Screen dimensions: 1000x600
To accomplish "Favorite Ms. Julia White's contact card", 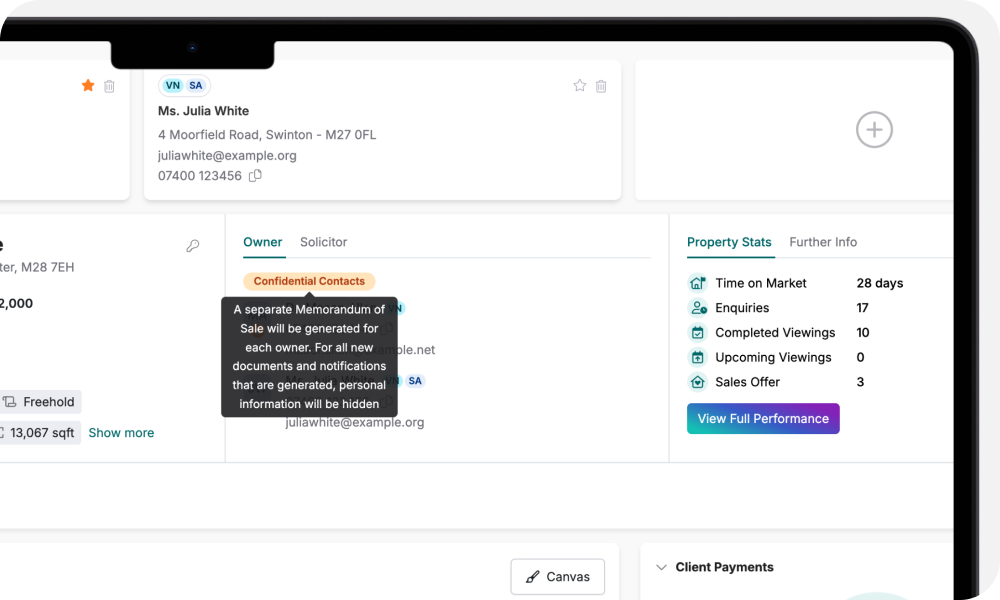I will (x=579, y=86).
